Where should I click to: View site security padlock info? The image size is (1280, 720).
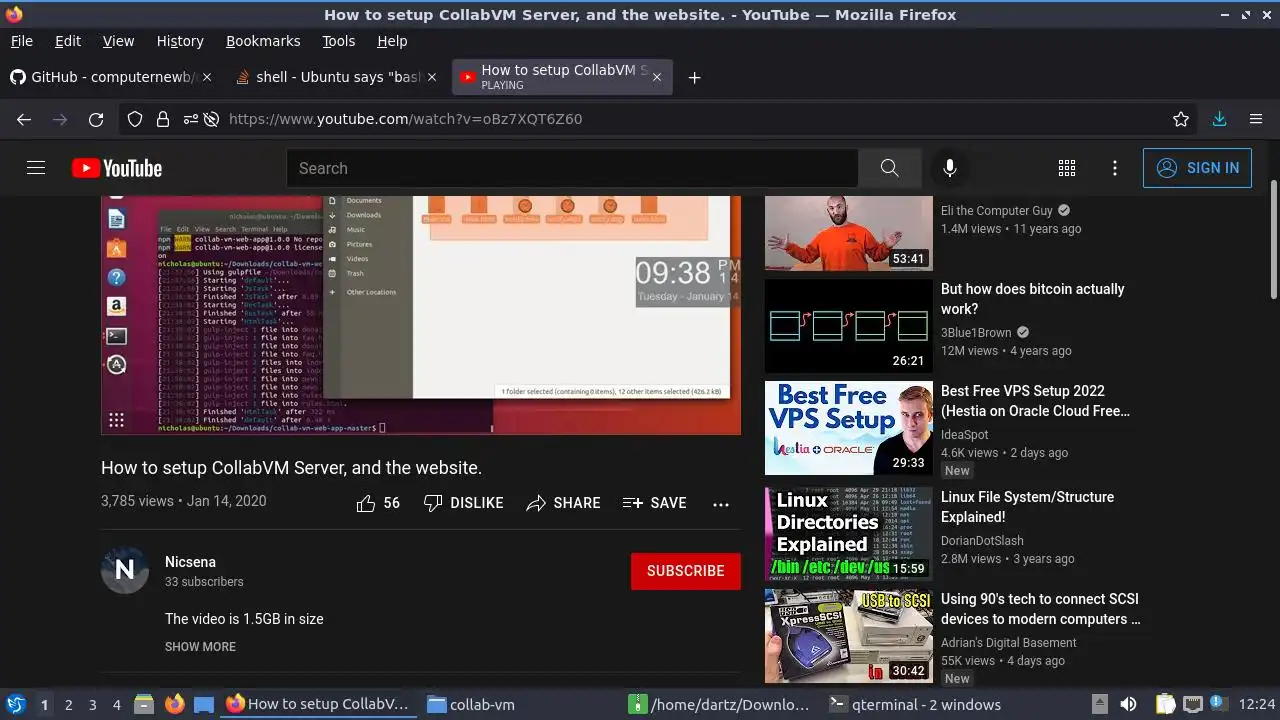(162, 119)
